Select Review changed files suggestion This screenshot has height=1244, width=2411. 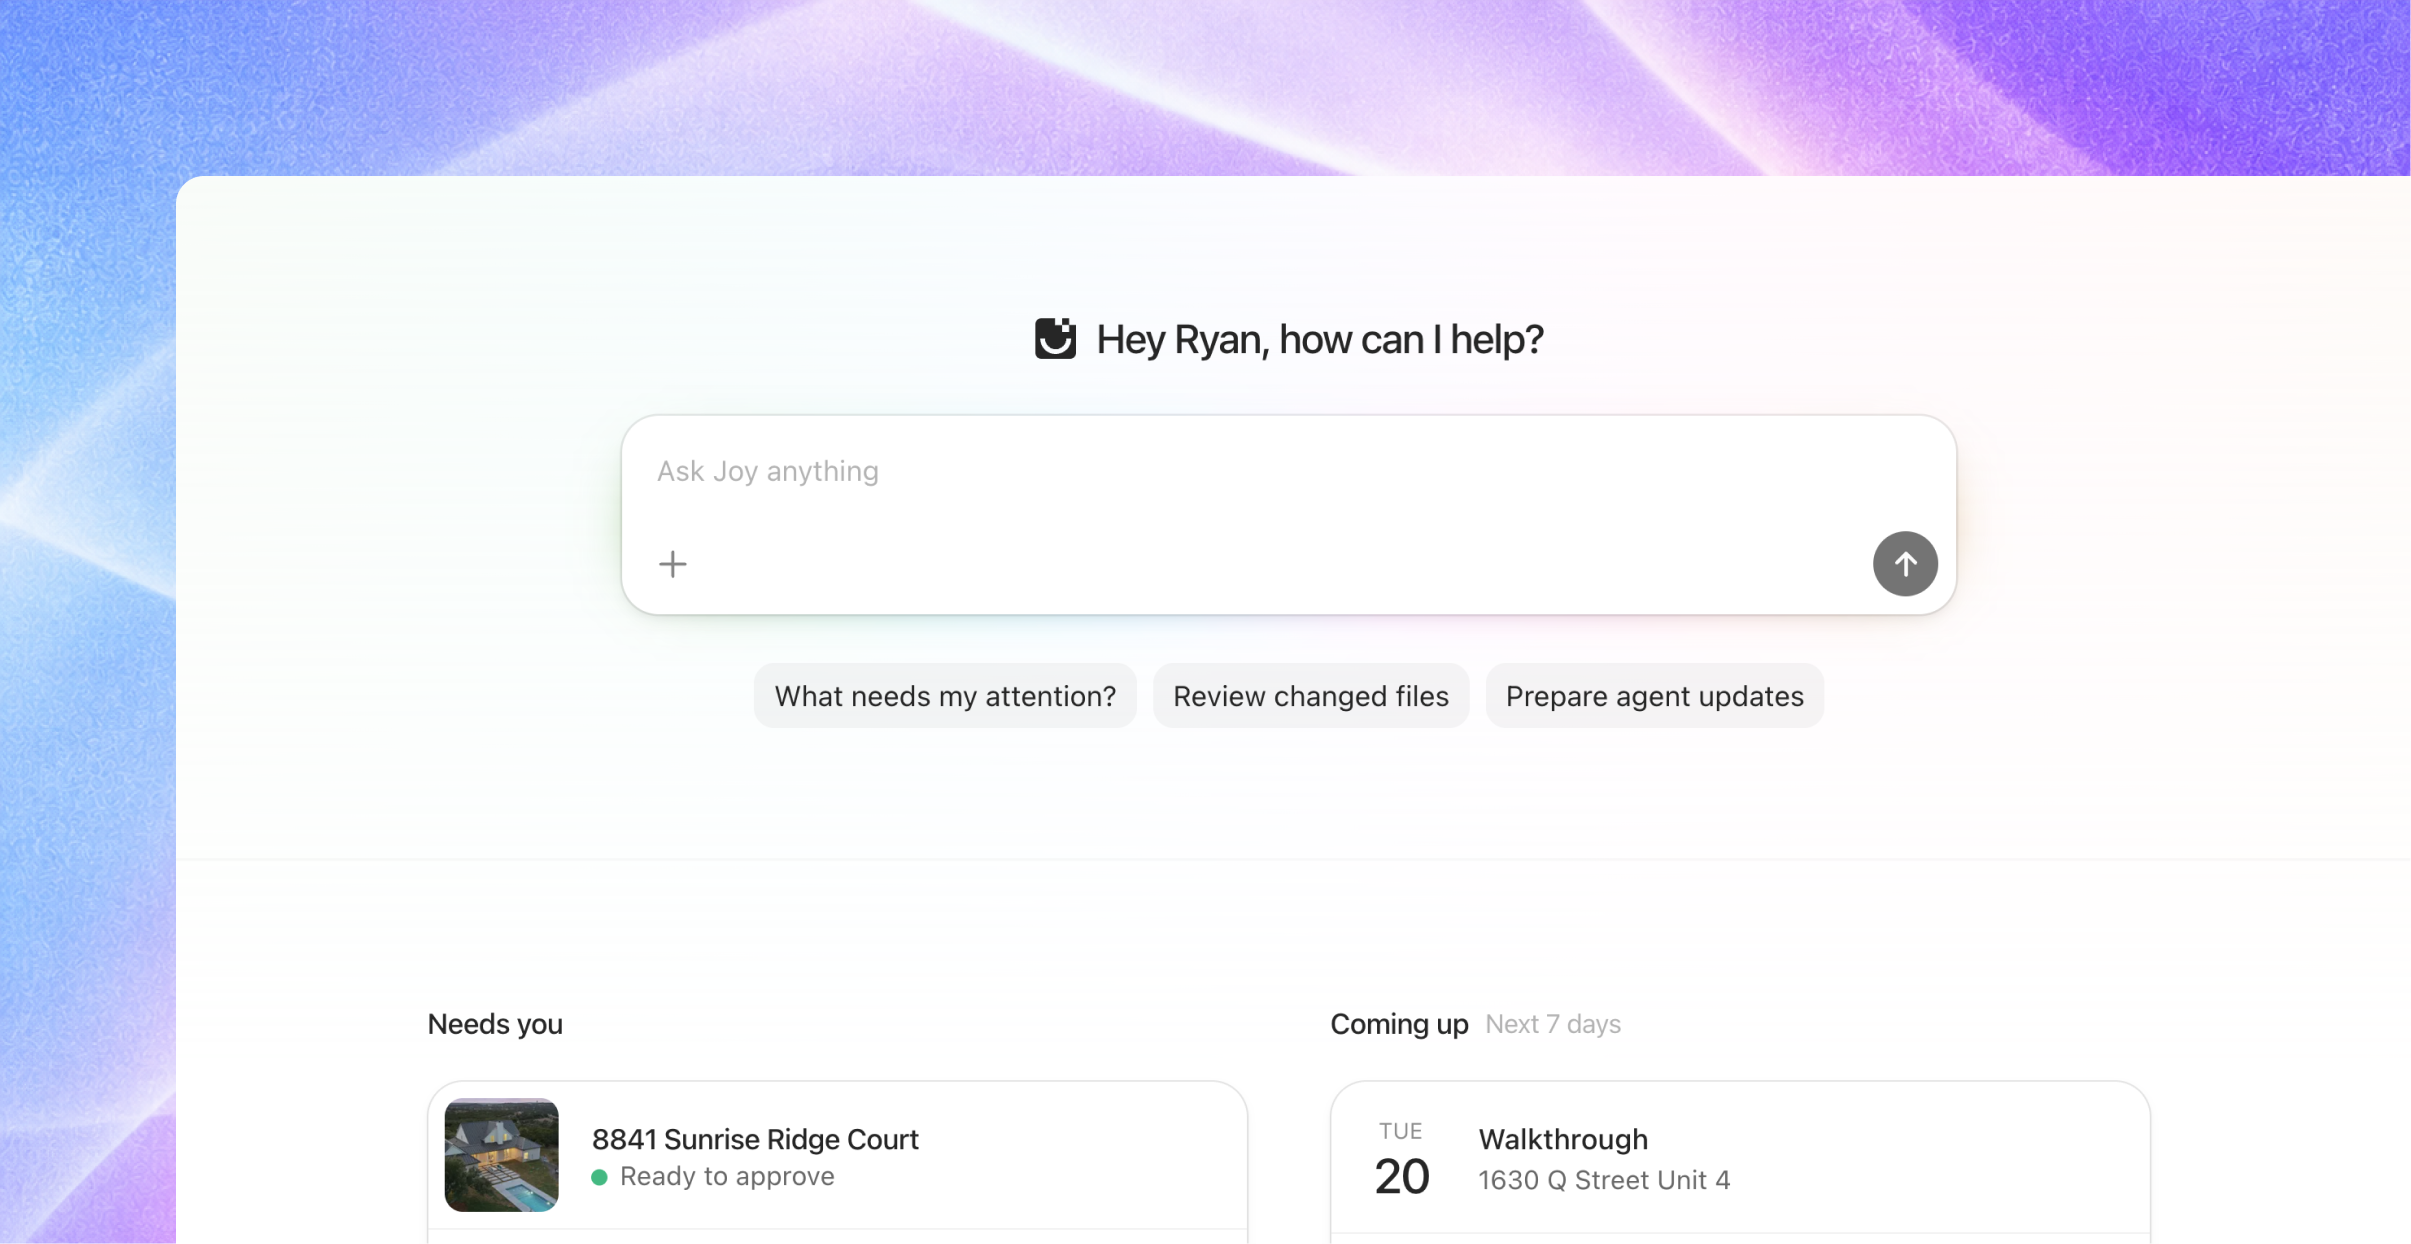coord(1311,696)
